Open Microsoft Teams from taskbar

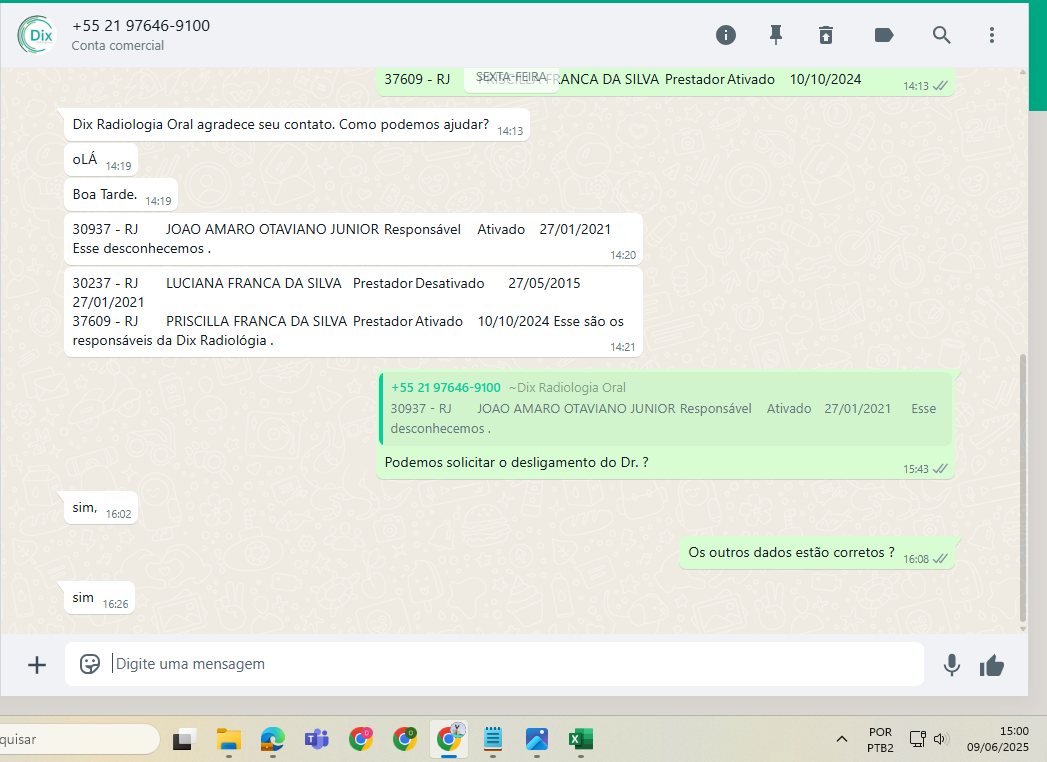[317, 739]
